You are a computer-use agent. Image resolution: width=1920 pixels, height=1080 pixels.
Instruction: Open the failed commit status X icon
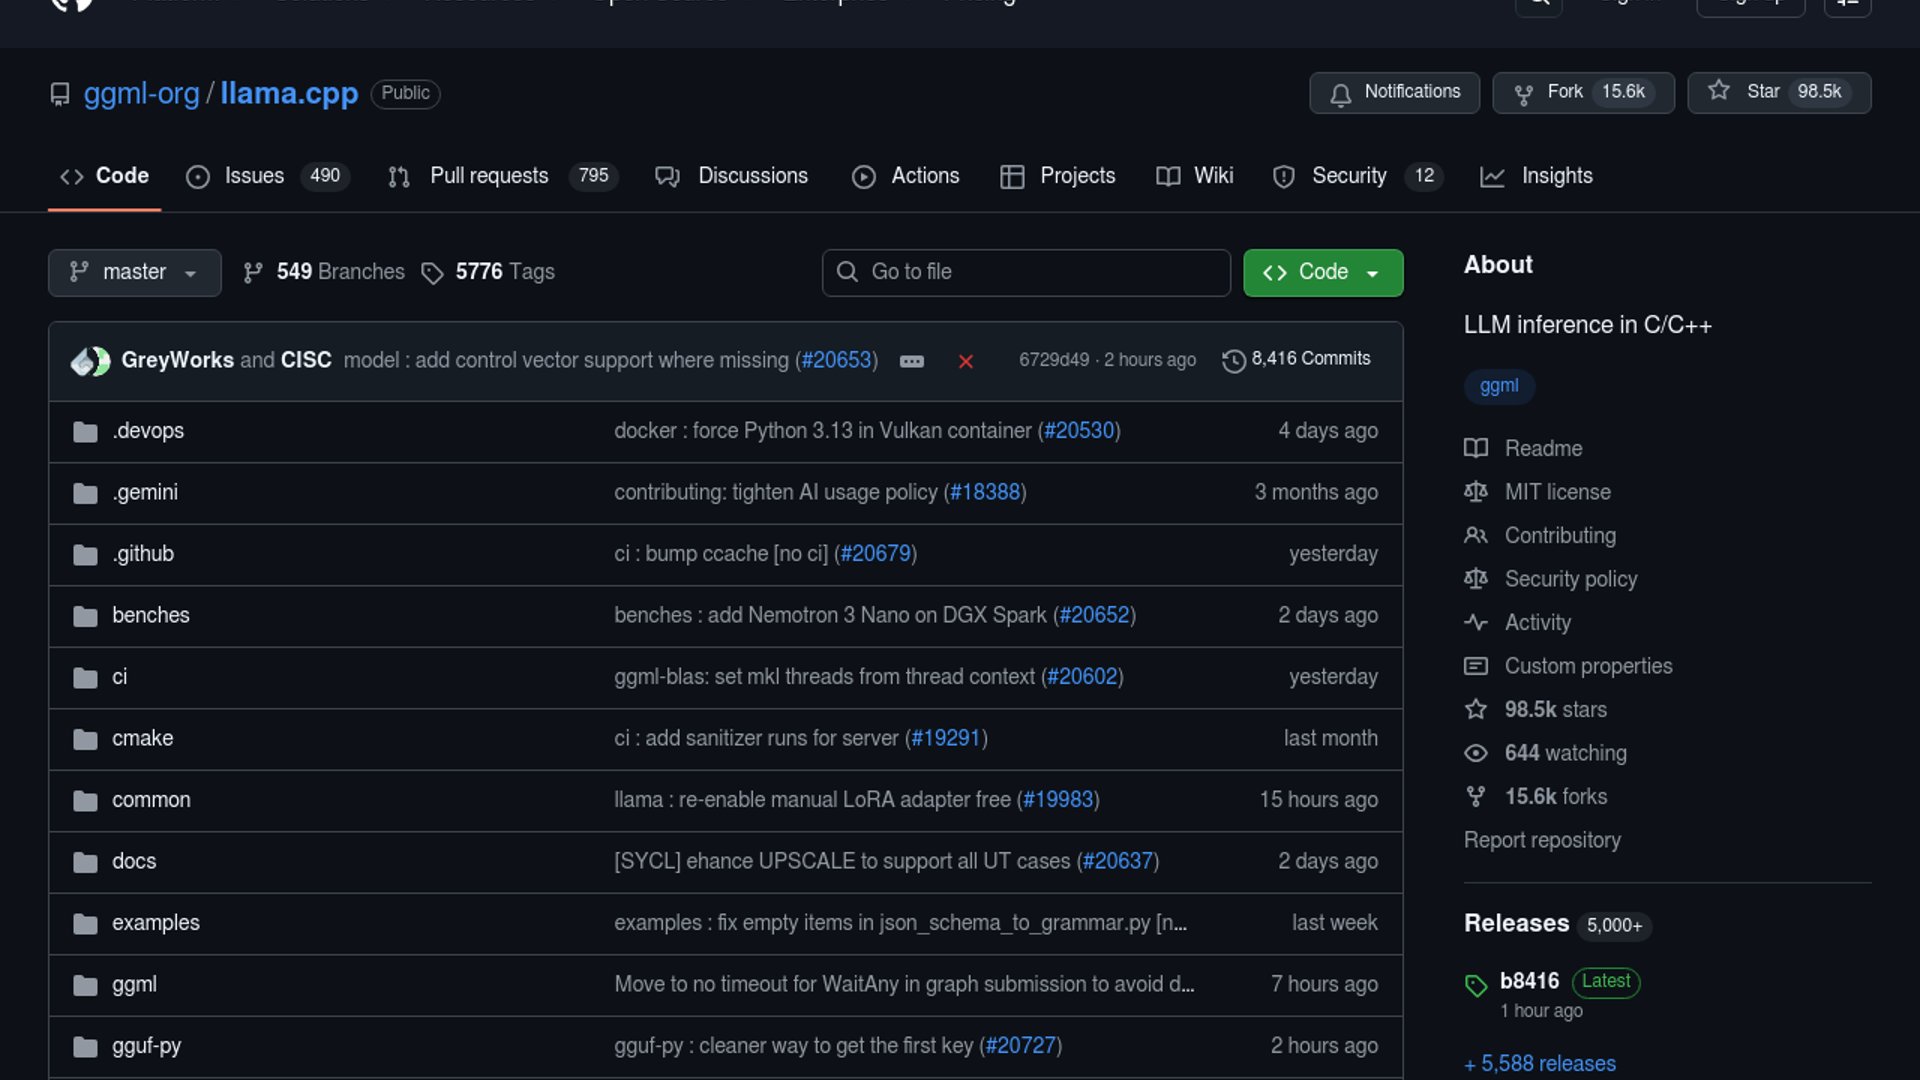(965, 361)
